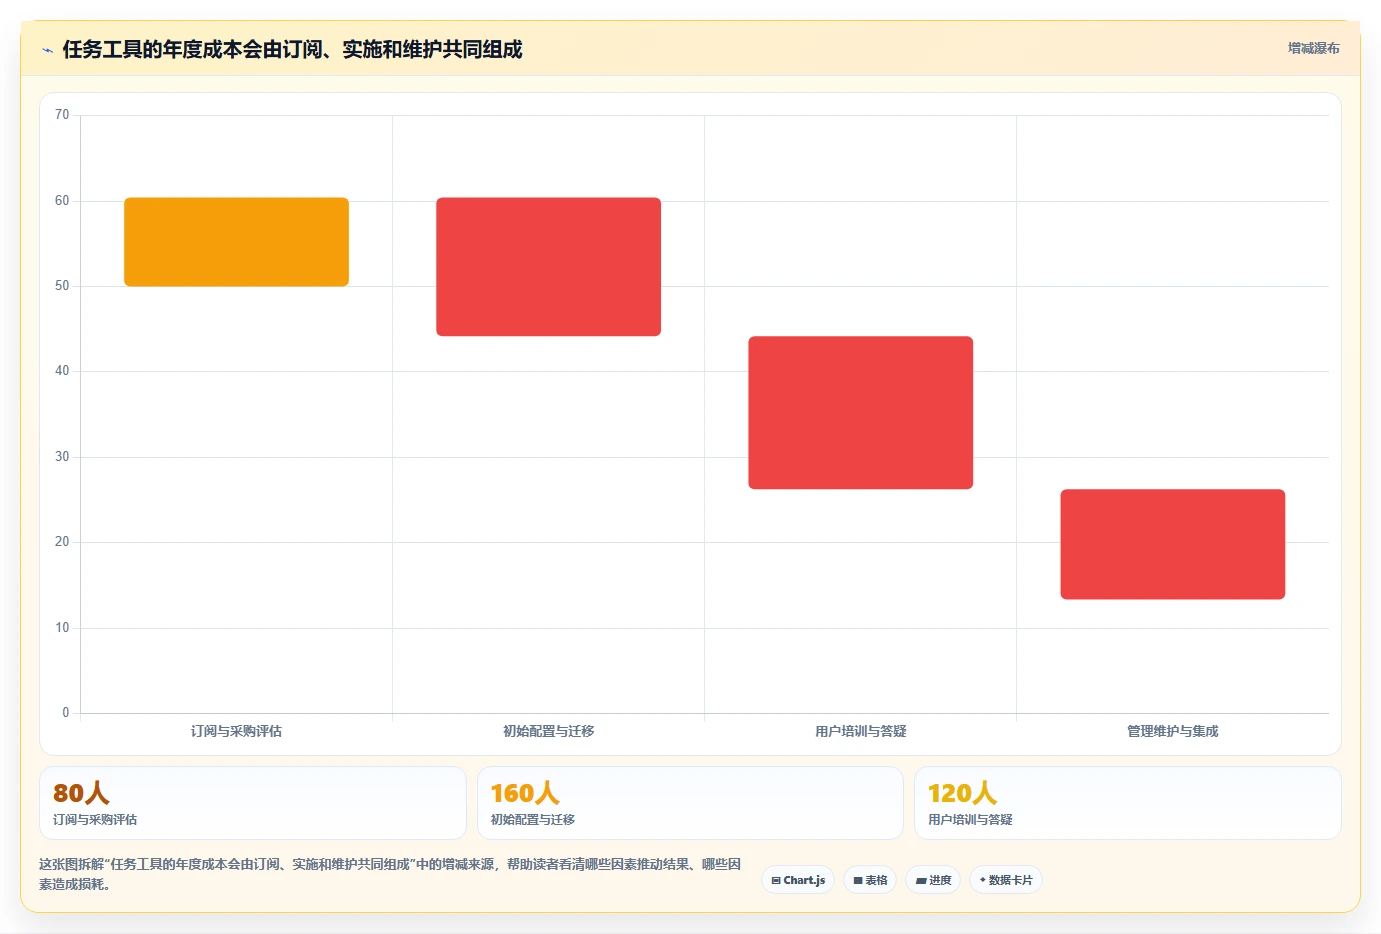Click the 数据卡片 tag chip
This screenshot has height=934, width=1381.
(1006, 880)
